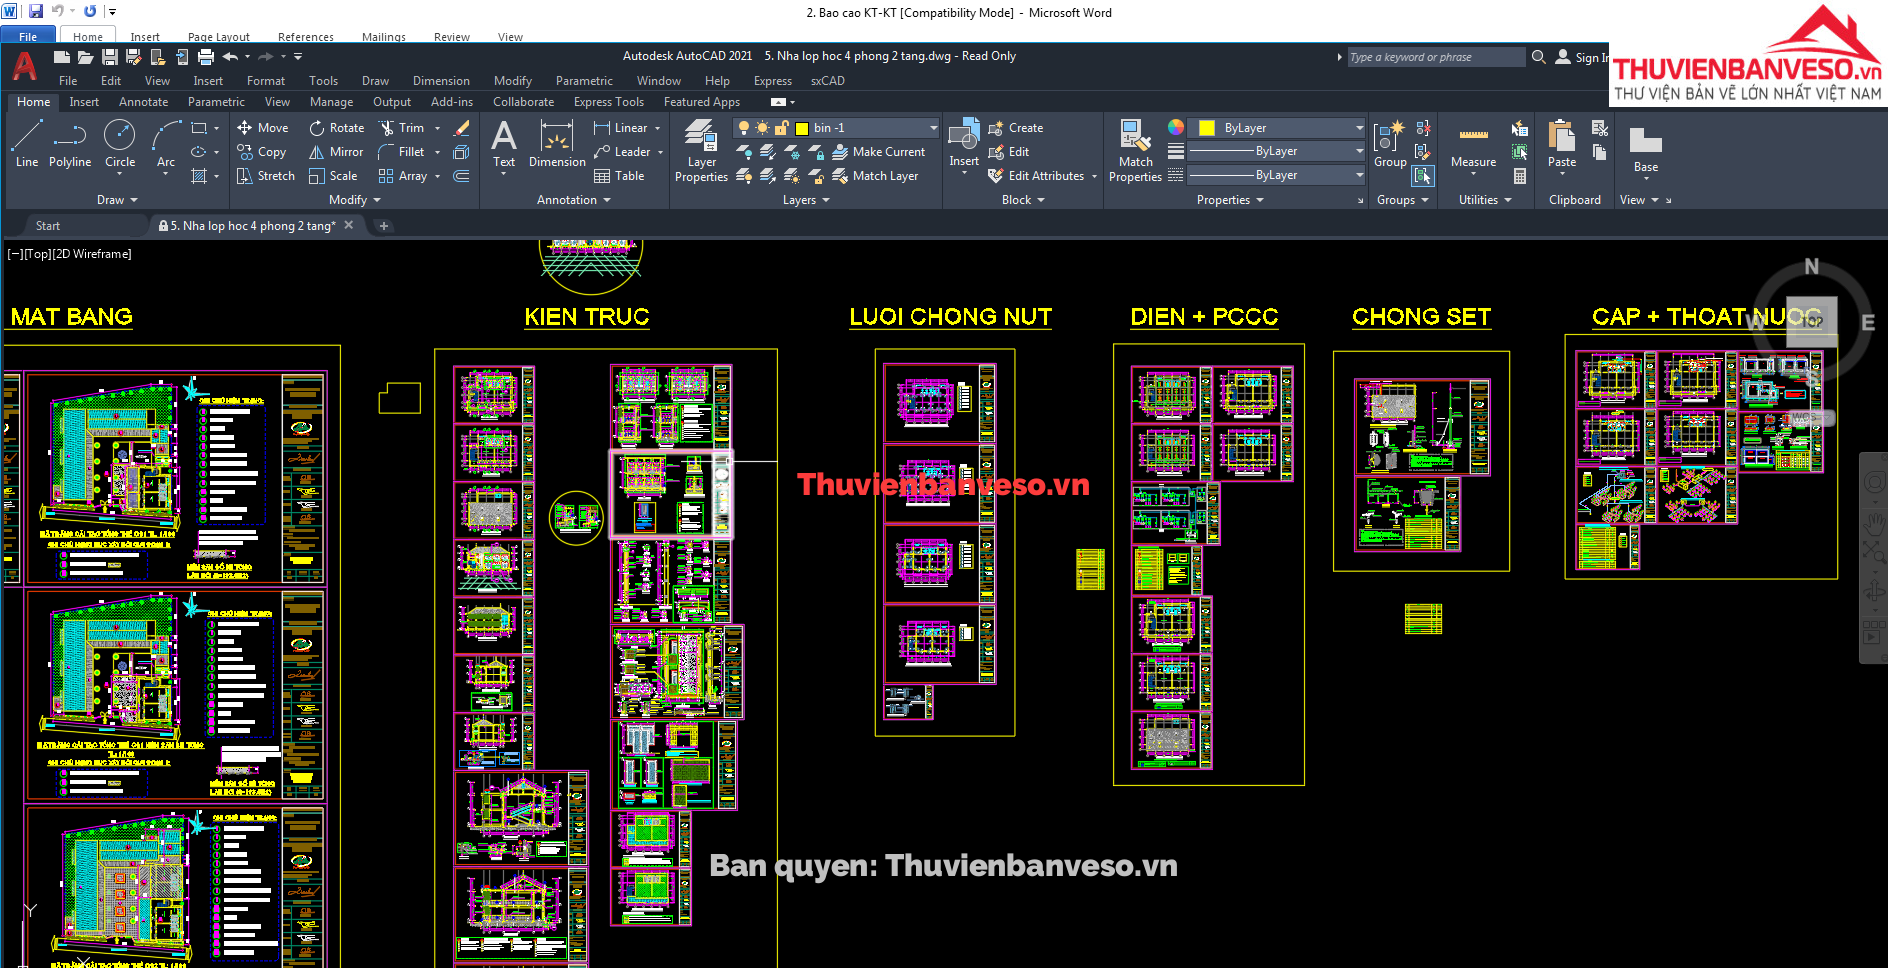Toggle the layer lock padlock icon
This screenshot has width=1888, height=968.
click(782, 128)
